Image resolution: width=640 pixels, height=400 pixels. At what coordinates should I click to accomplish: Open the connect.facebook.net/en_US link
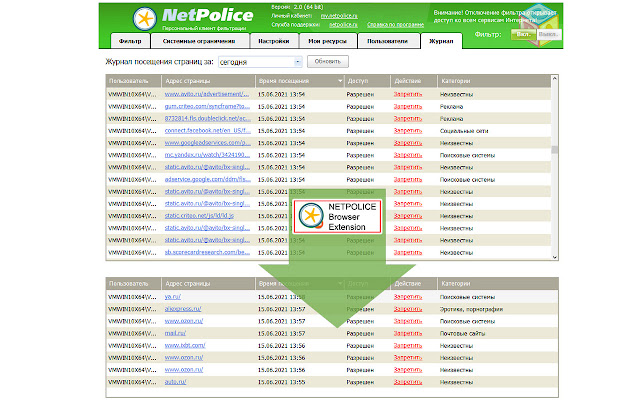coord(207,131)
